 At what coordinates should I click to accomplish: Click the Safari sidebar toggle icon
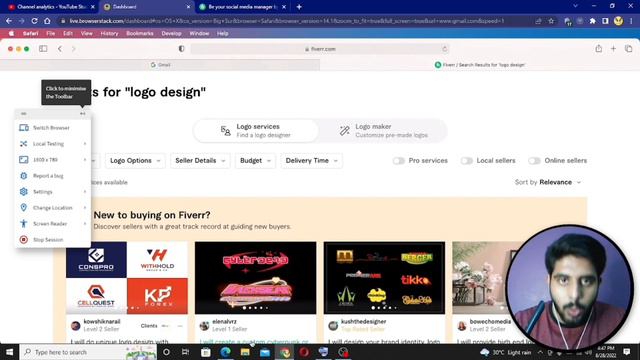click(43, 49)
